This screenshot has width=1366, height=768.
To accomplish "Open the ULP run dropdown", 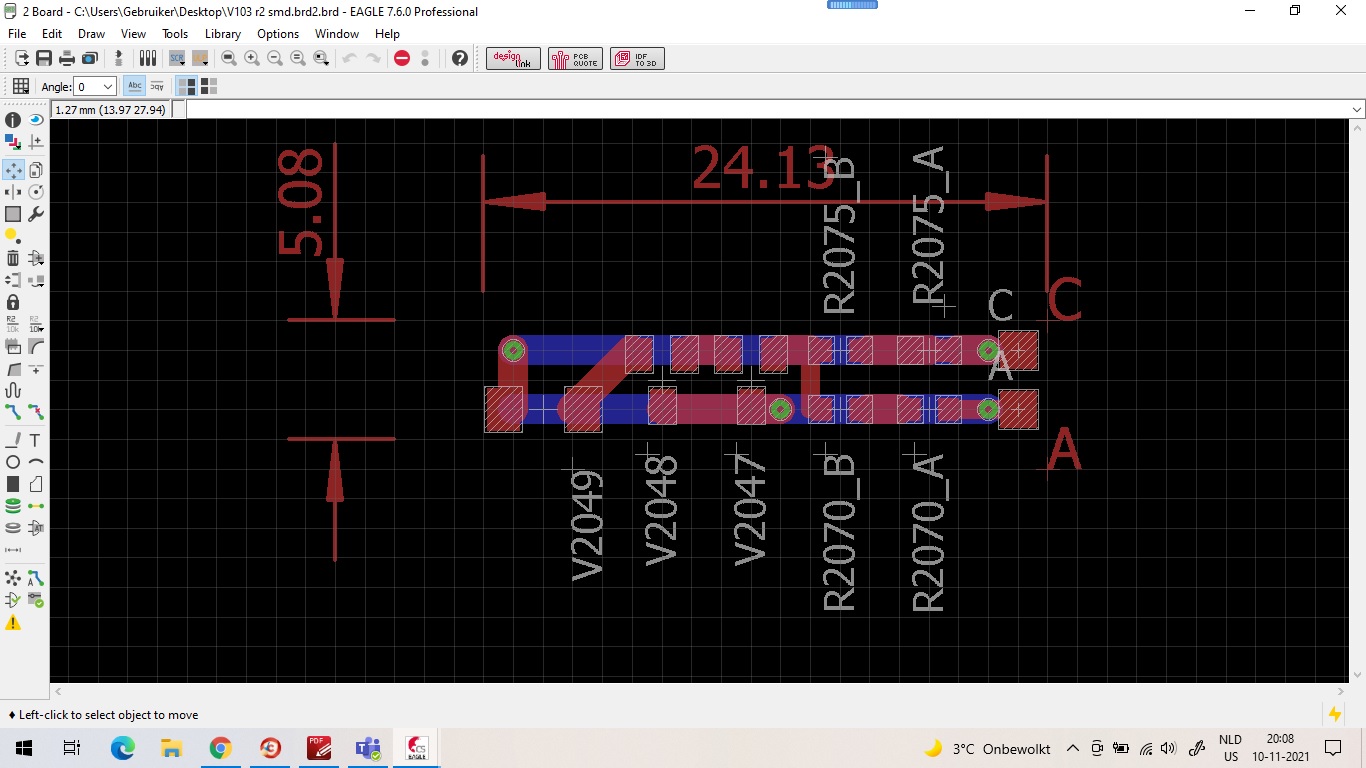I will click(x=200, y=58).
